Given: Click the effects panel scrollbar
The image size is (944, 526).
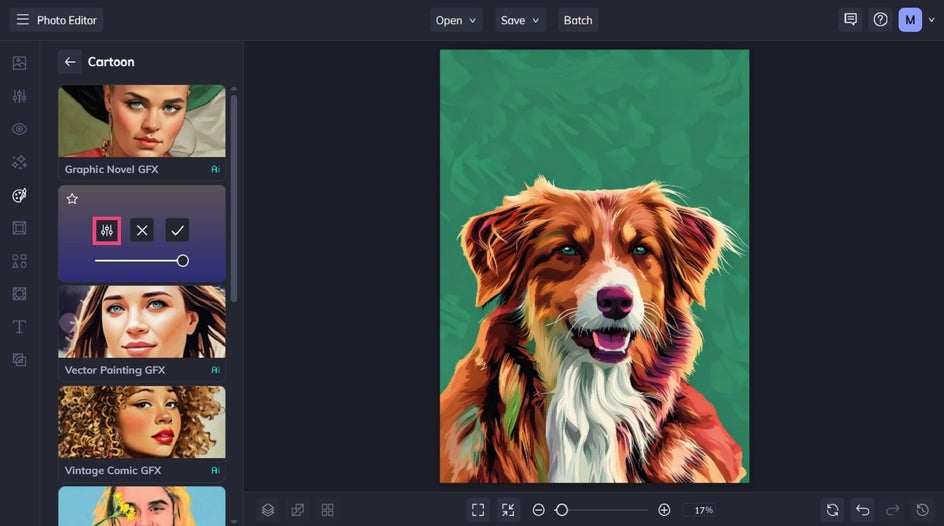Looking at the screenshot, I should 234,199.
